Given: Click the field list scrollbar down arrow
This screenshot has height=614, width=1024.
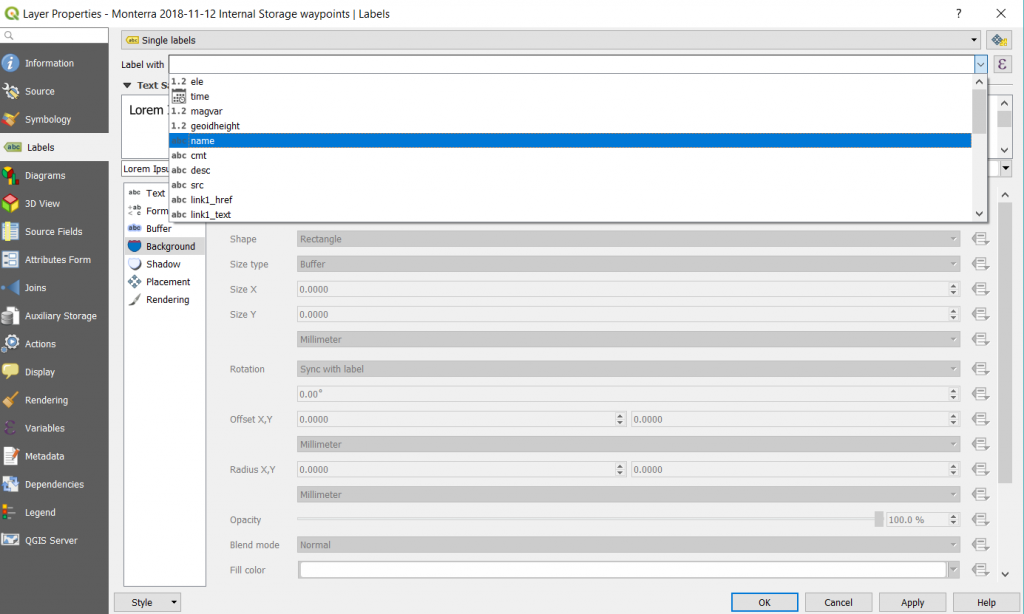Looking at the screenshot, I should point(978,214).
